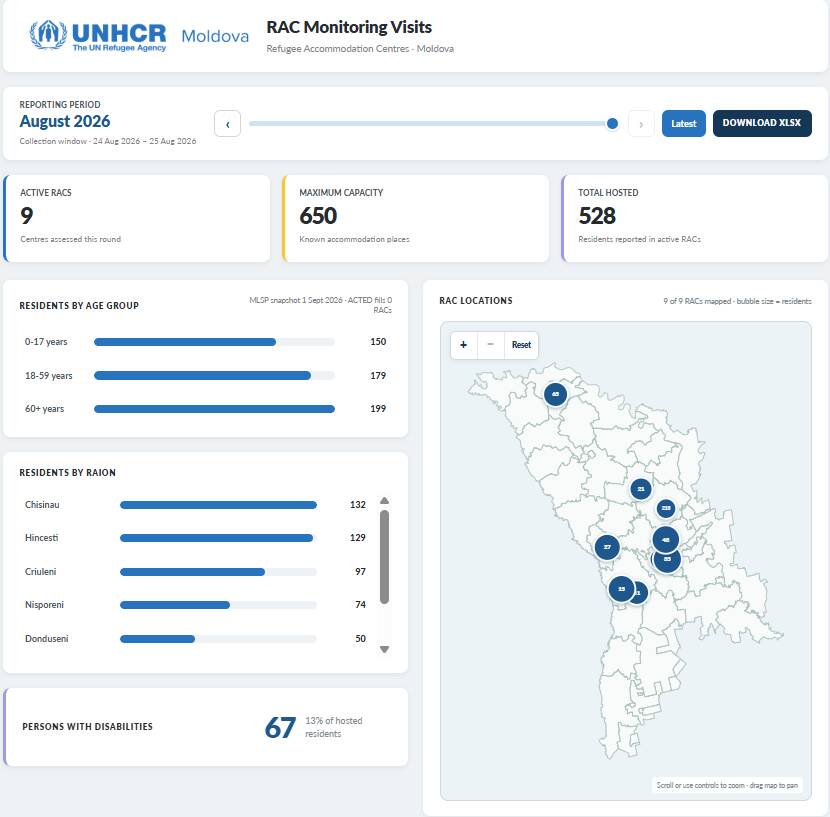Click the reporting period slider handle
830x817 pixels.
click(x=612, y=124)
